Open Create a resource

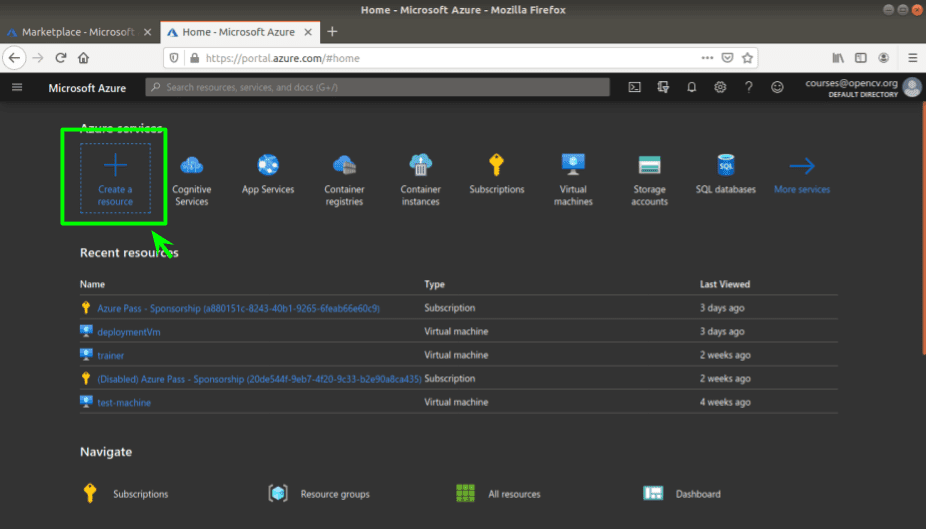(115, 178)
